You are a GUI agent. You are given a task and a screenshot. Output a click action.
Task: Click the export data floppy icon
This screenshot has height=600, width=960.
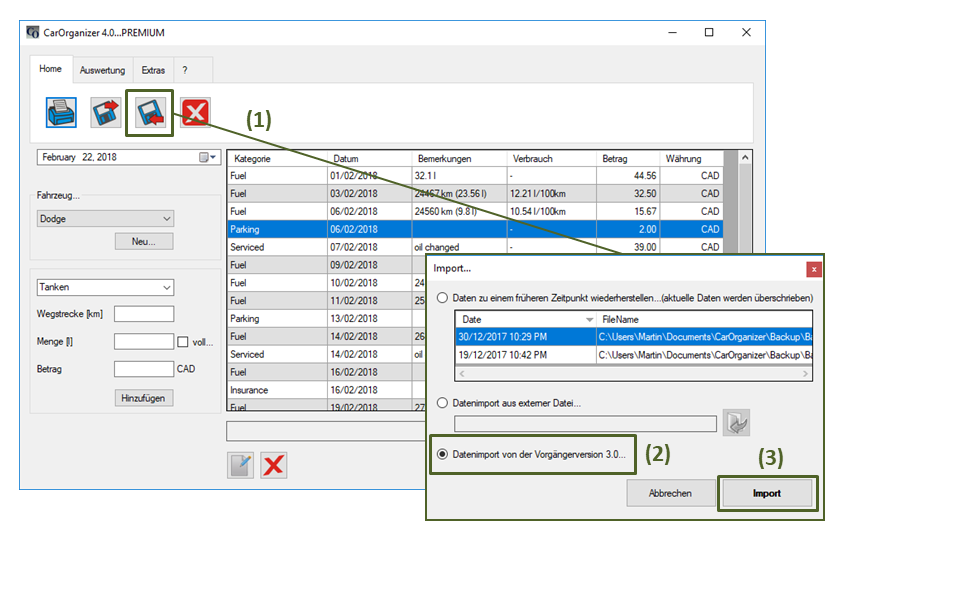pyautogui.click(x=105, y=112)
